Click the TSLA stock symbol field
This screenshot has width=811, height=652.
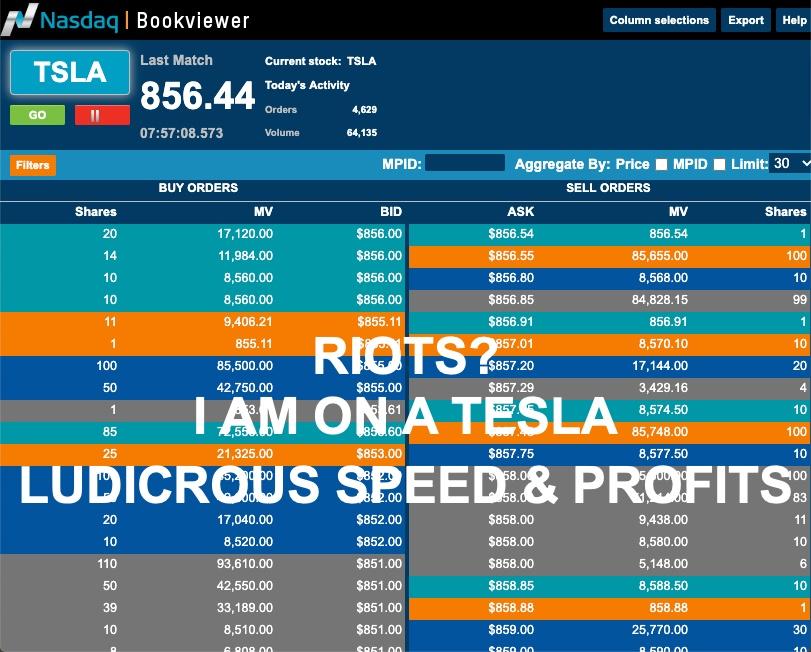[70, 73]
